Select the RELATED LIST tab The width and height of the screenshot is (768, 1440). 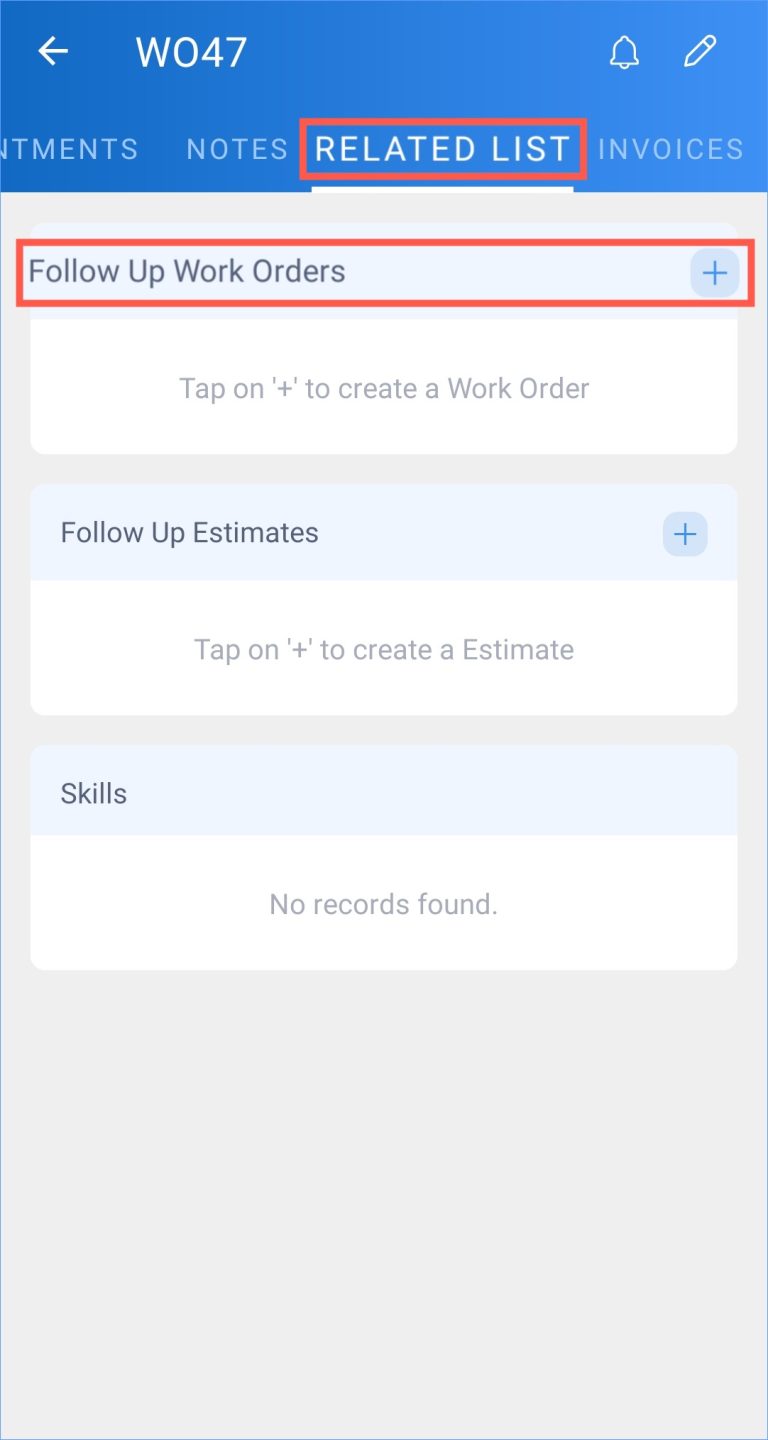[443, 148]
